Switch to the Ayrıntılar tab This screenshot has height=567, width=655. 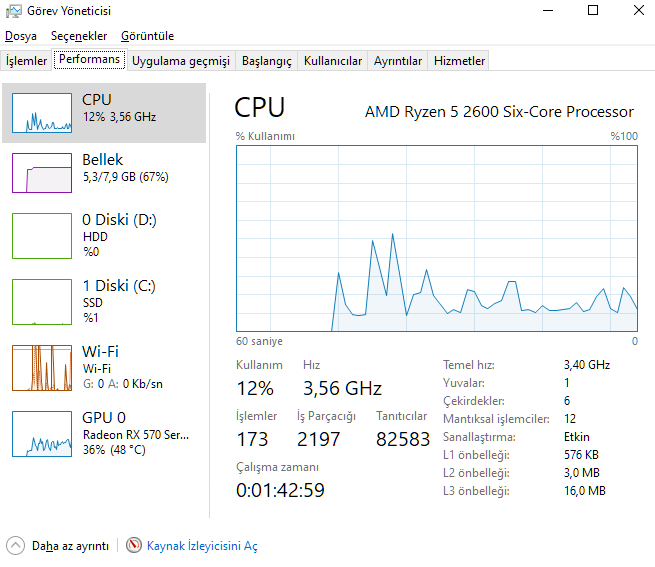click(x=398, y=61)
